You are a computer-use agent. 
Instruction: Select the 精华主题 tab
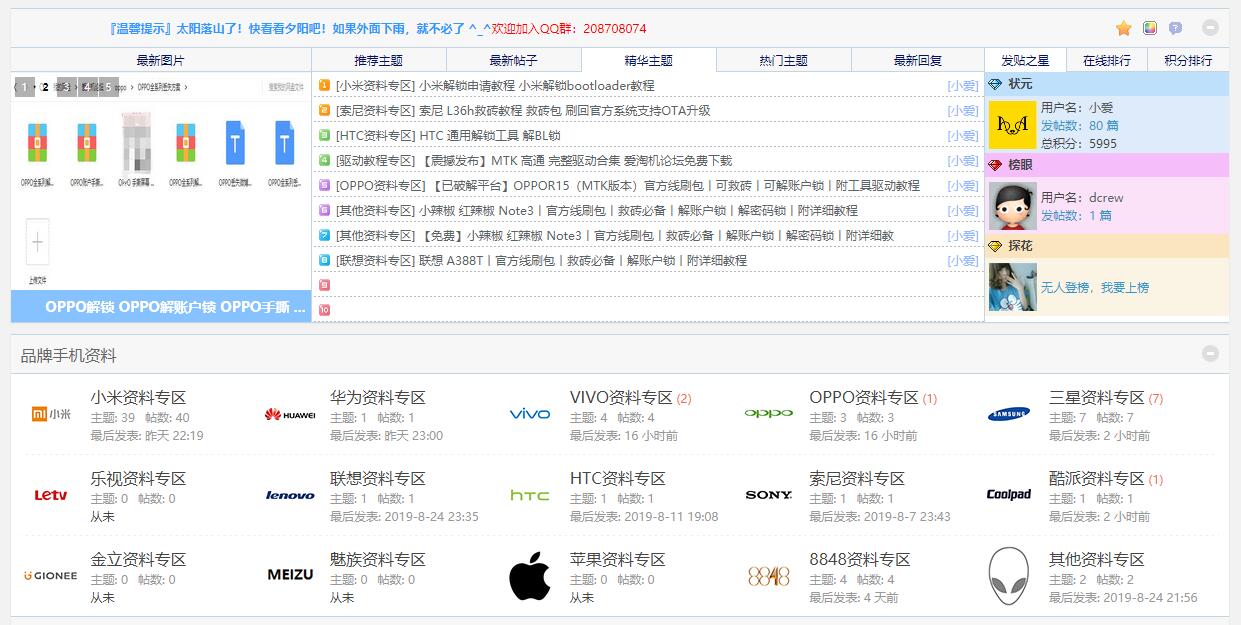[x=648, y=60]
